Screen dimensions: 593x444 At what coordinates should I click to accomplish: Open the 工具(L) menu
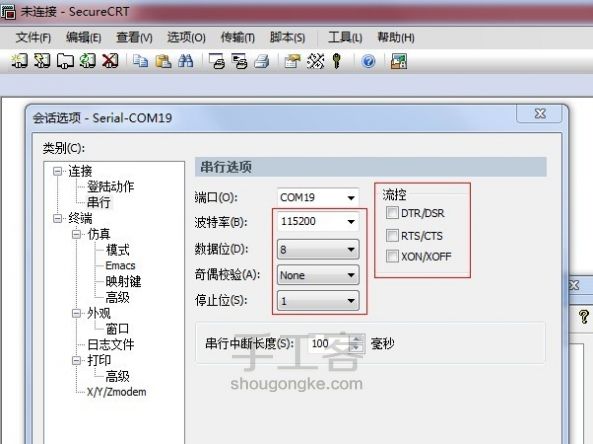345,37
